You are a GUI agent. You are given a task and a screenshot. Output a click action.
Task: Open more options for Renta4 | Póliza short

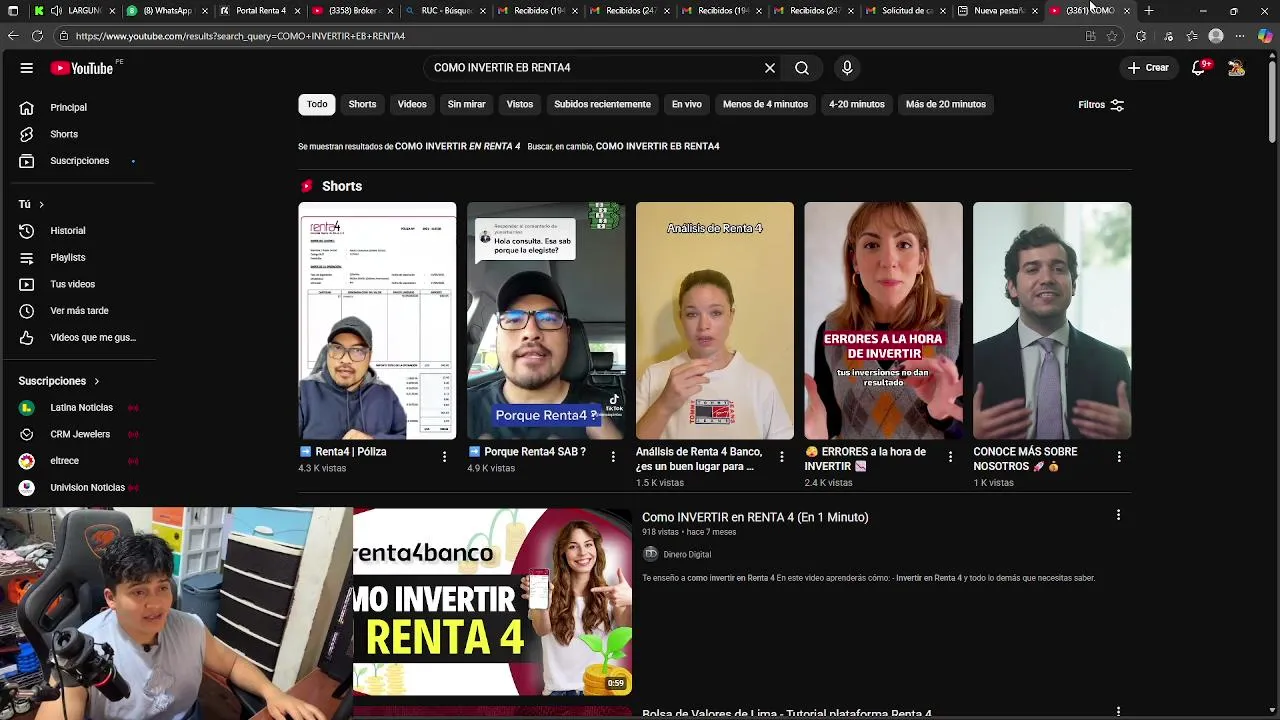click(x=444, y=457)
